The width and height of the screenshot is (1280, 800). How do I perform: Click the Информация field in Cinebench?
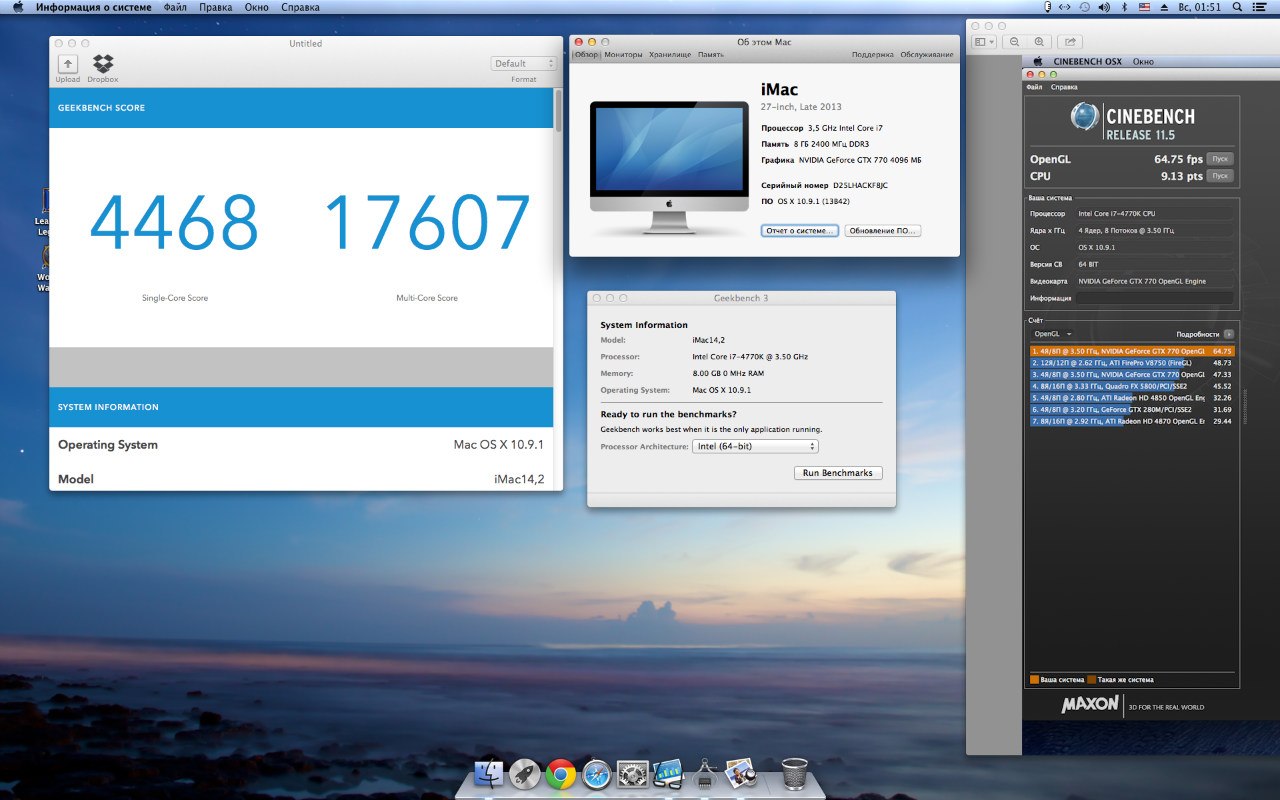point(1155,298)
